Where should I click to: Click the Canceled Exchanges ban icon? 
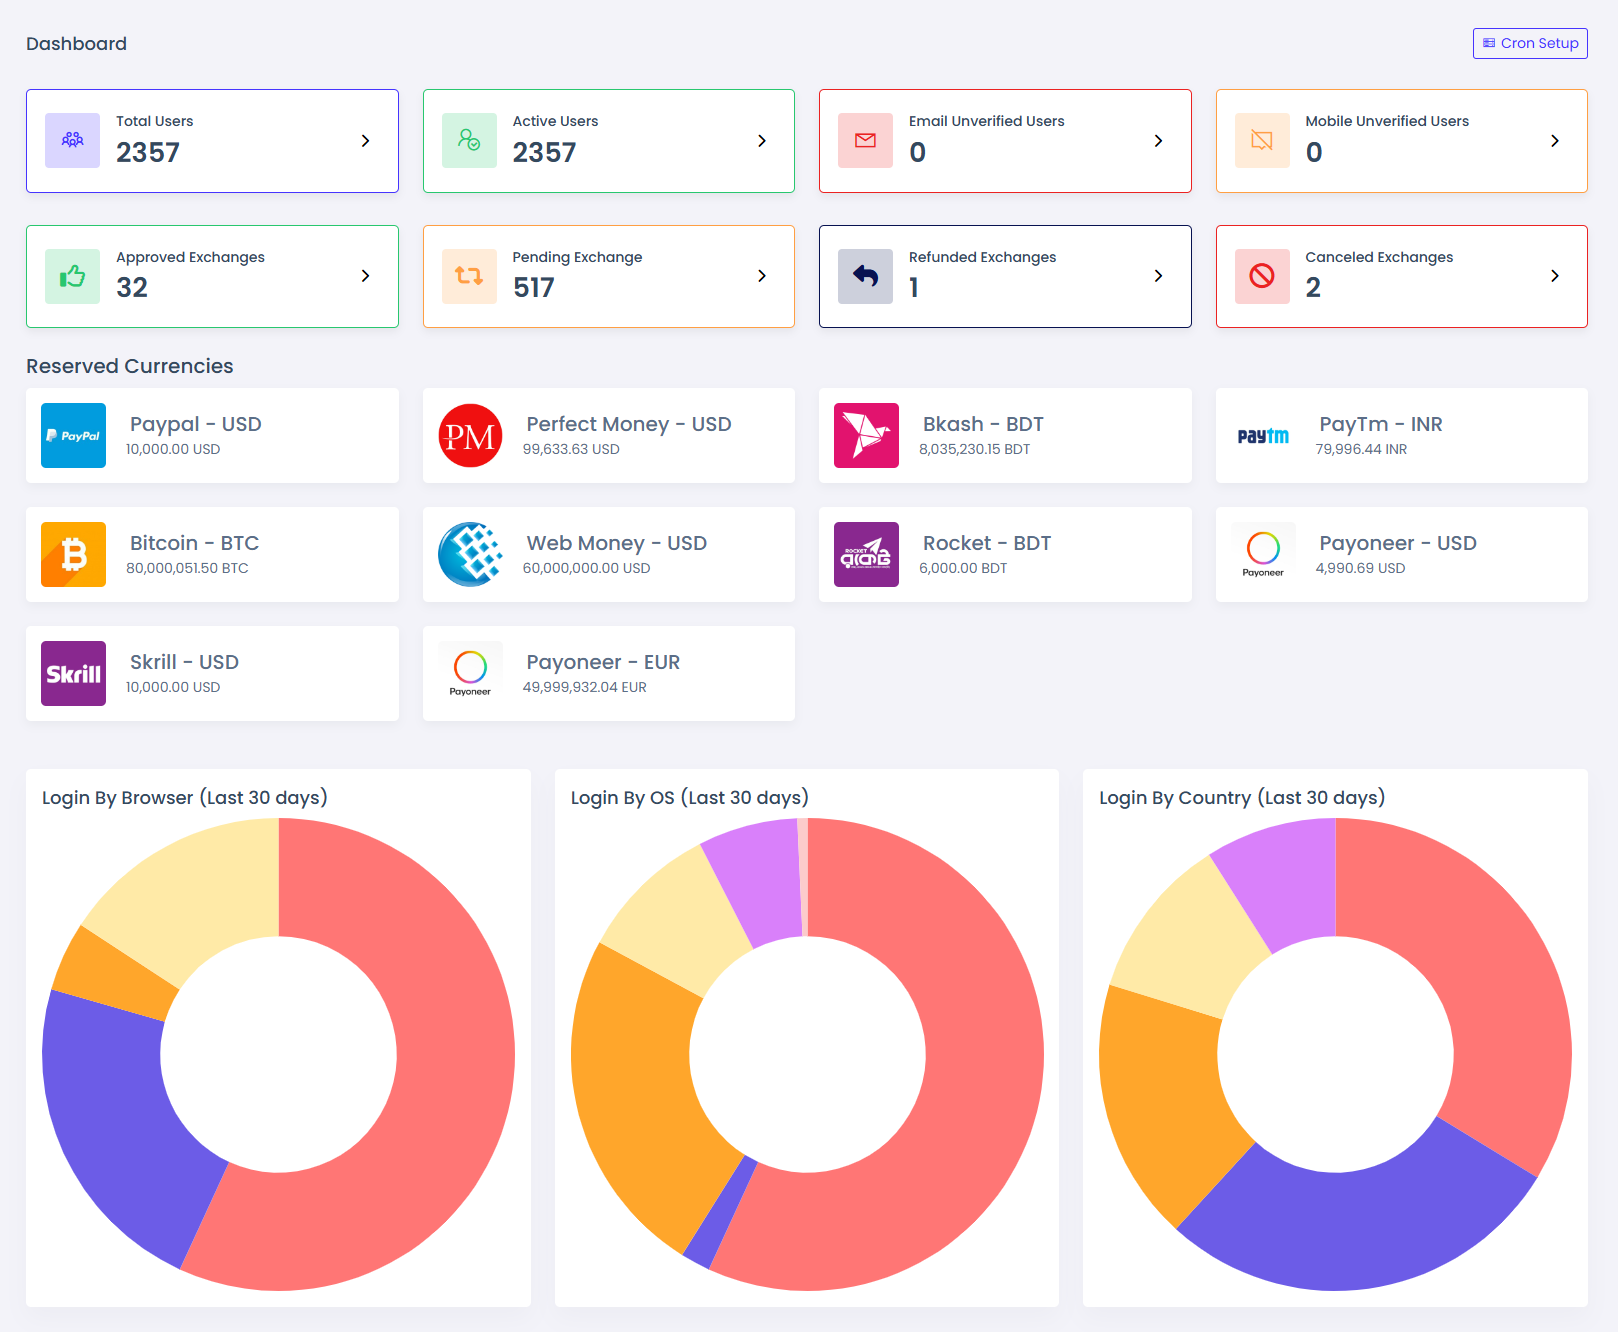click(1262, 276)
